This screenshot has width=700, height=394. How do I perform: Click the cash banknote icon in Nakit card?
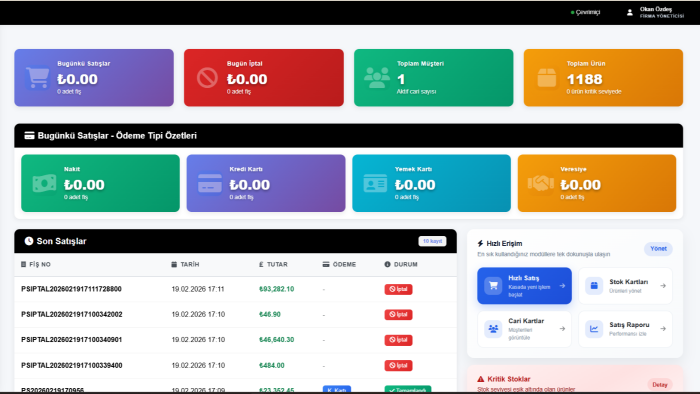coord(44,183)
